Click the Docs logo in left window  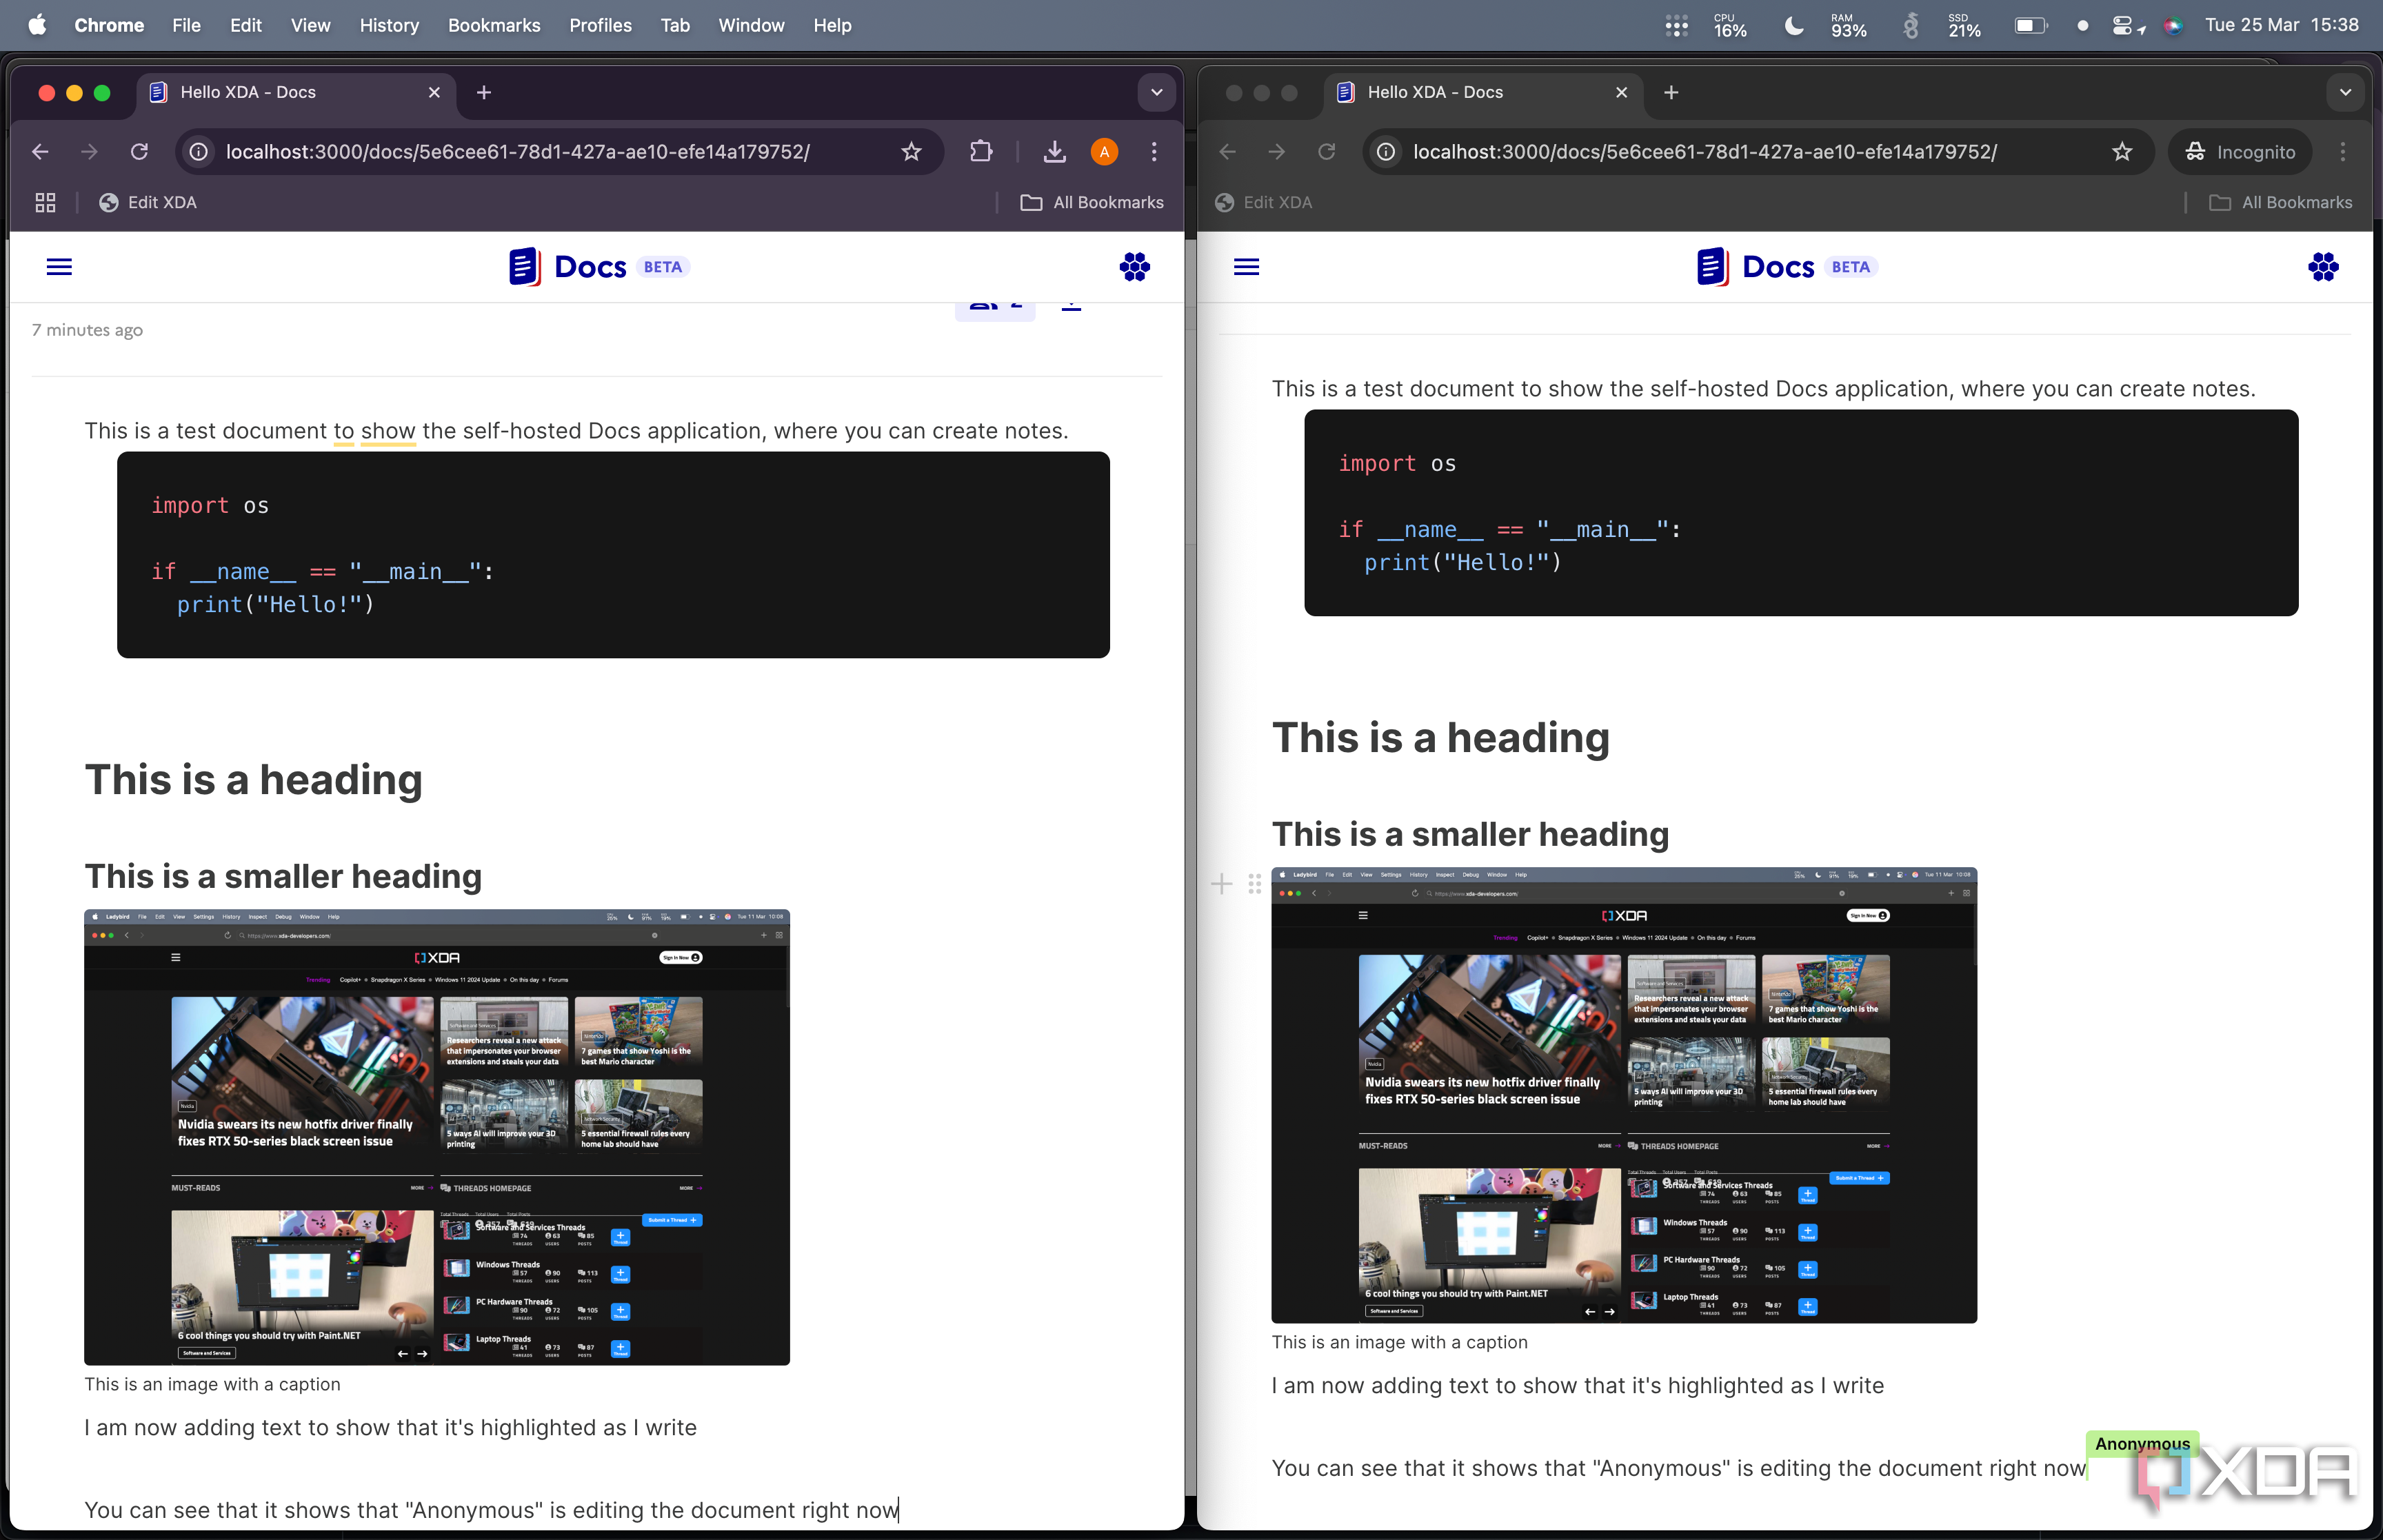[598, 267]
